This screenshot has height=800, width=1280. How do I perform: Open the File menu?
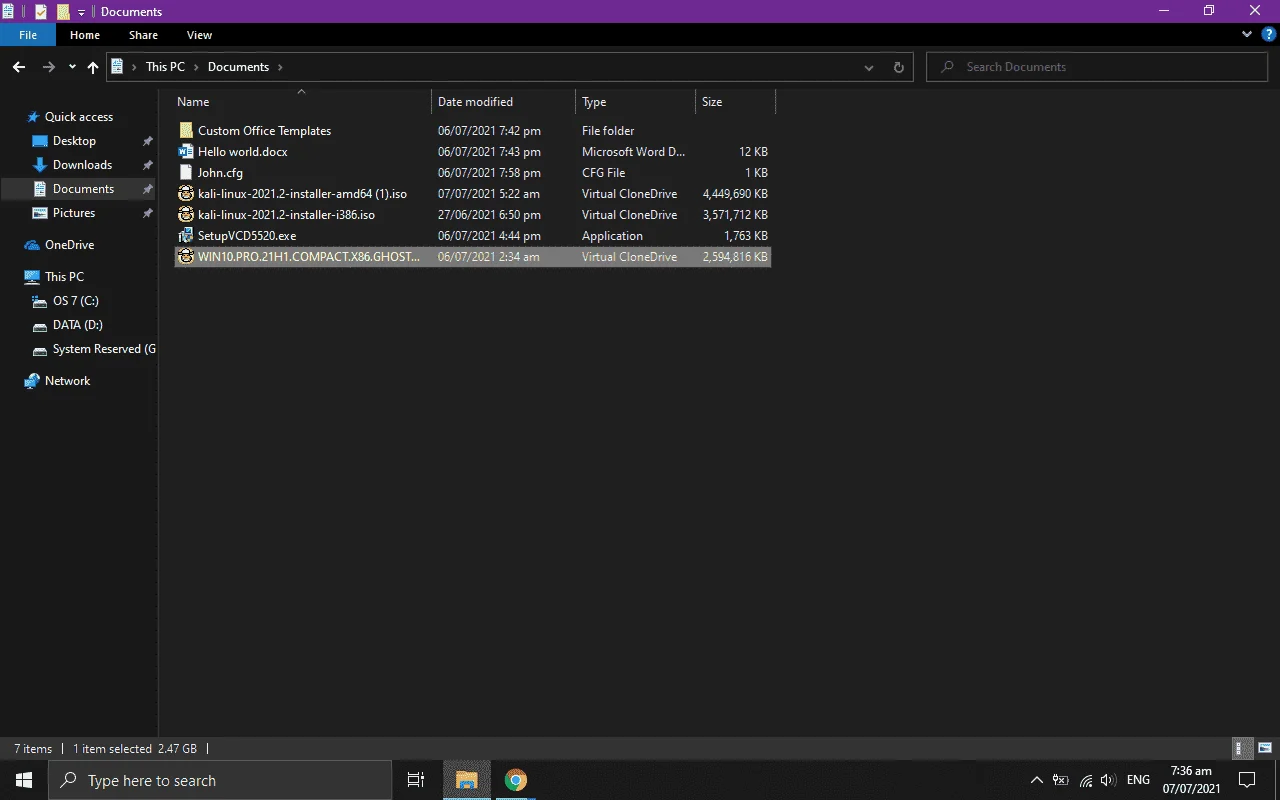28,35
